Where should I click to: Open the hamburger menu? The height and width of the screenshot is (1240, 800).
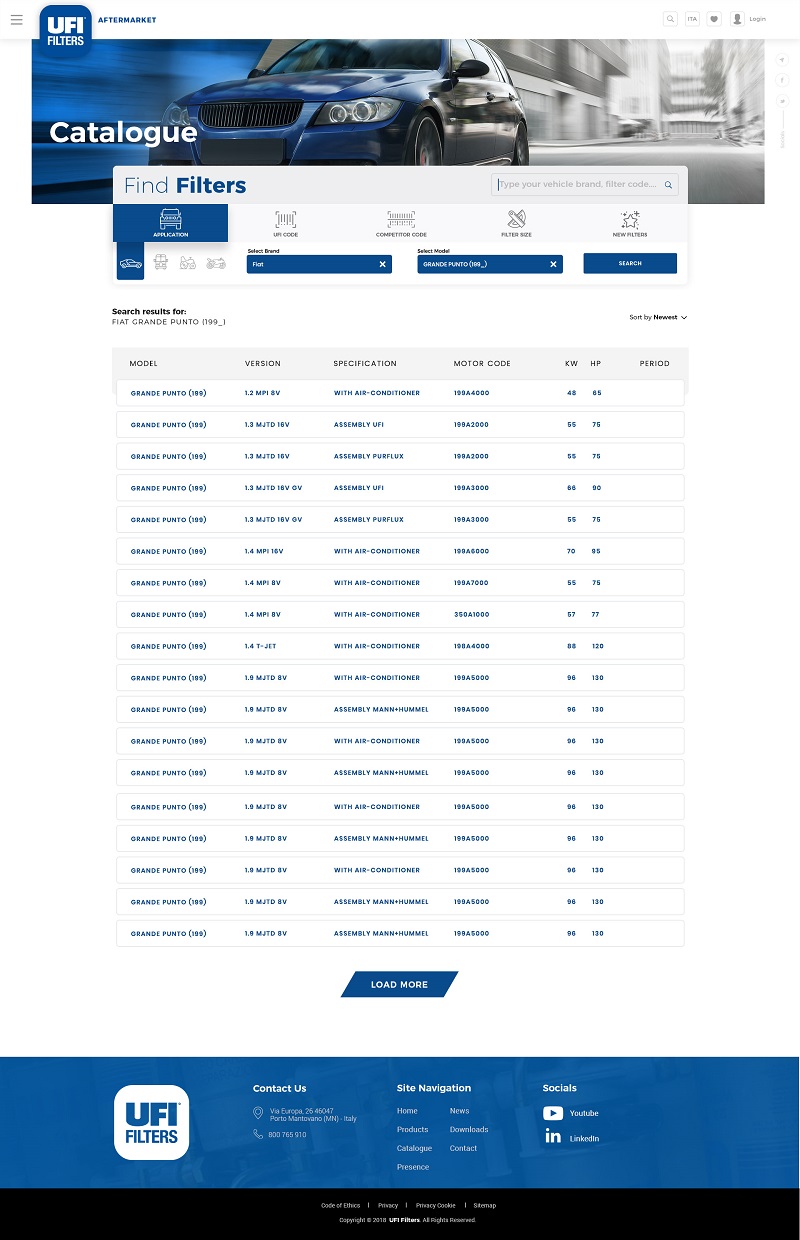click(x=16, y=19)
